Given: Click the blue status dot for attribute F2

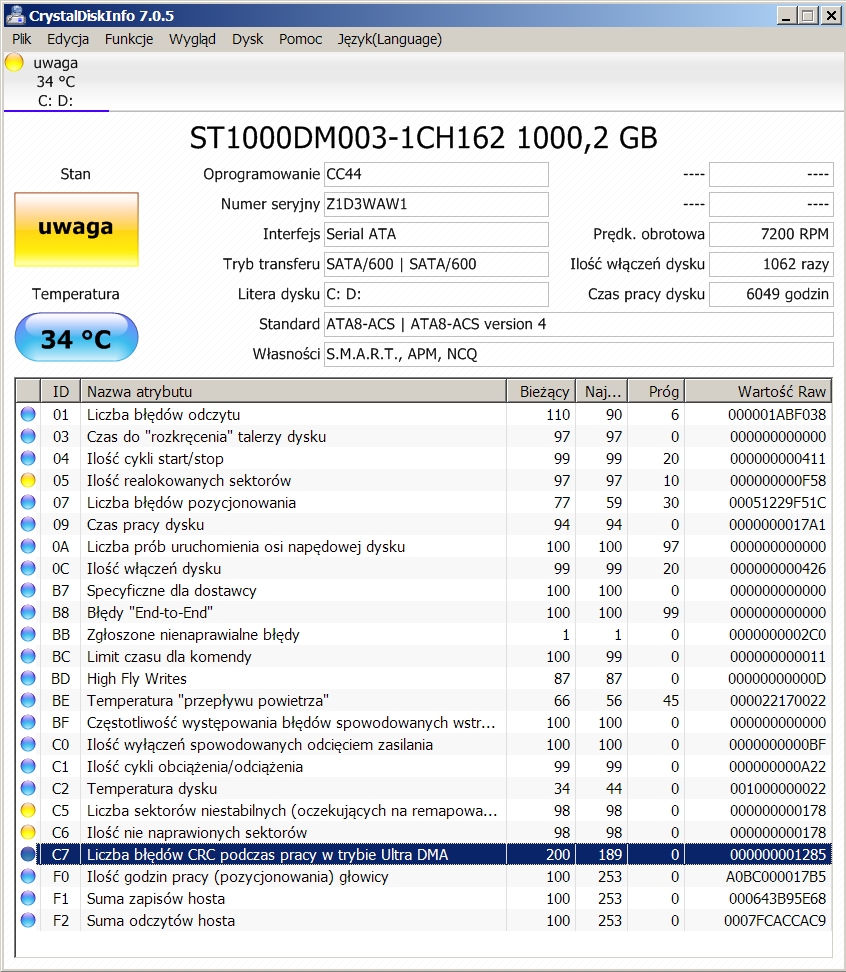Looking at the screenshot, I should point(28,921).
